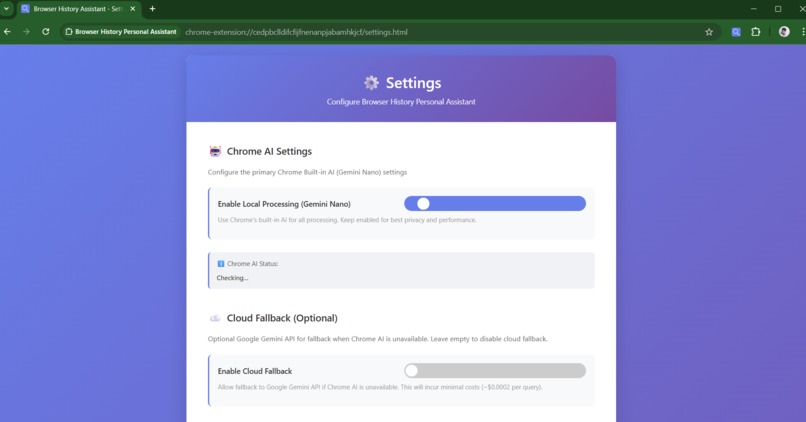Click the 'Cloud Fallback (Optional)' heading
This screenshot has width=806, height=422.
282,318
